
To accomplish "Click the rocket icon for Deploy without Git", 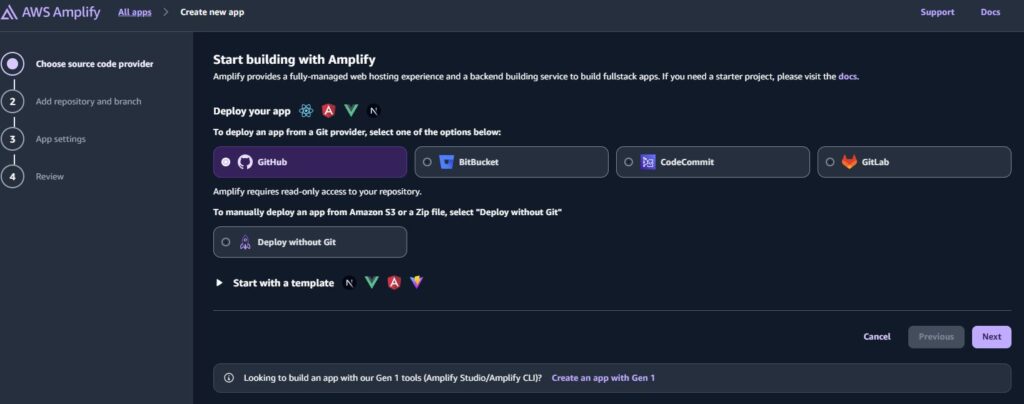I will pyautogui.click(x=245, y=242).
